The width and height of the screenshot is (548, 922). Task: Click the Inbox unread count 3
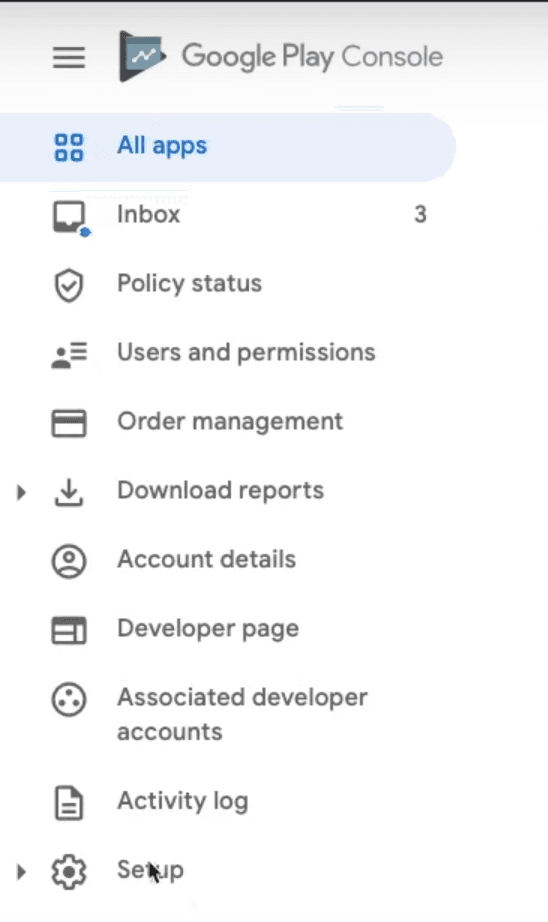(x=420, y=215)
